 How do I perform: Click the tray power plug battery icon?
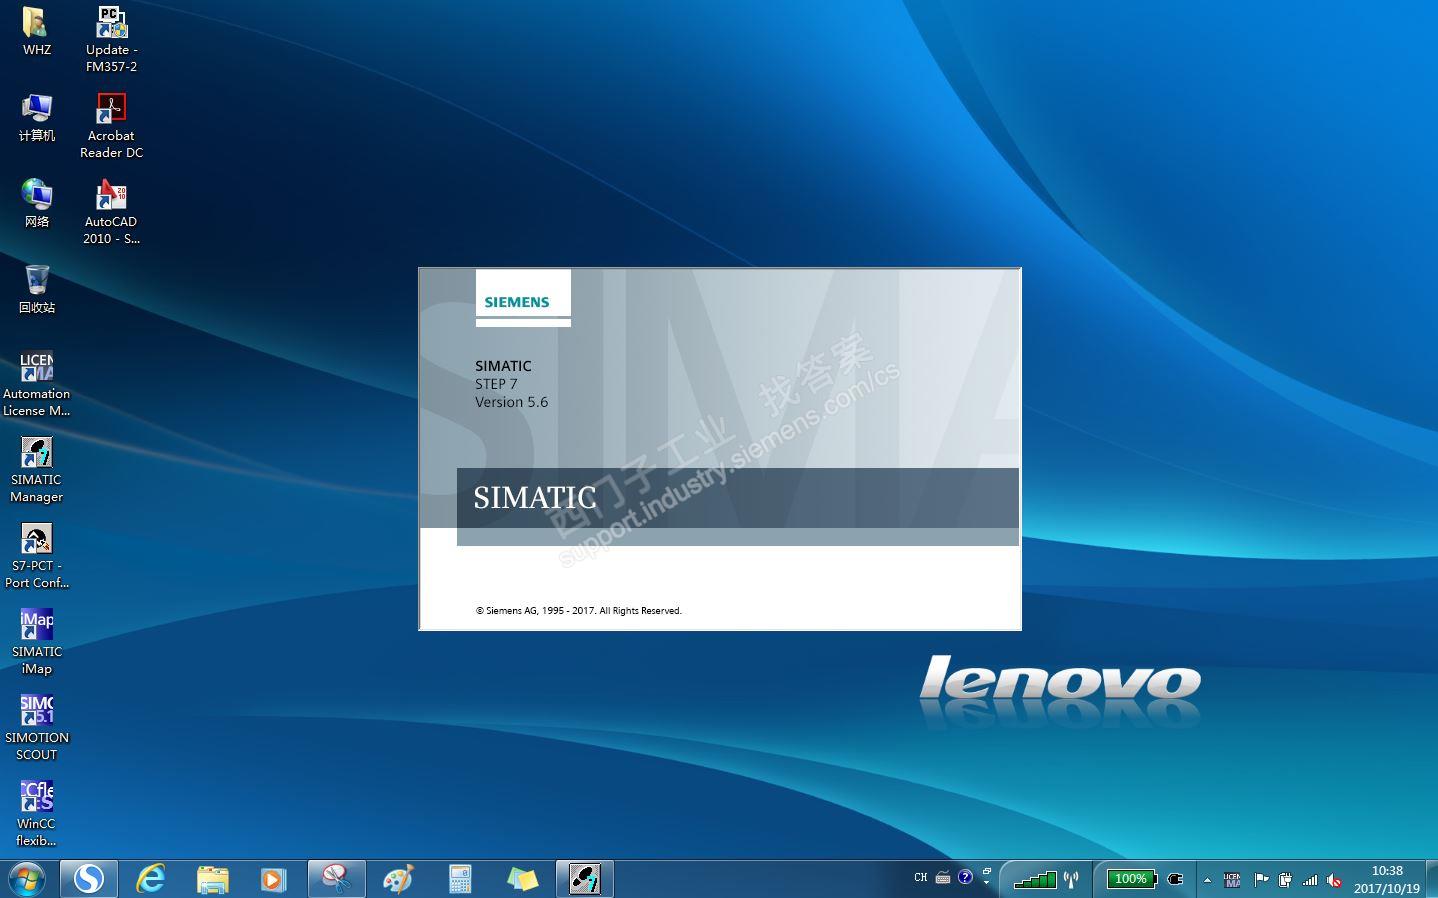1285,880
